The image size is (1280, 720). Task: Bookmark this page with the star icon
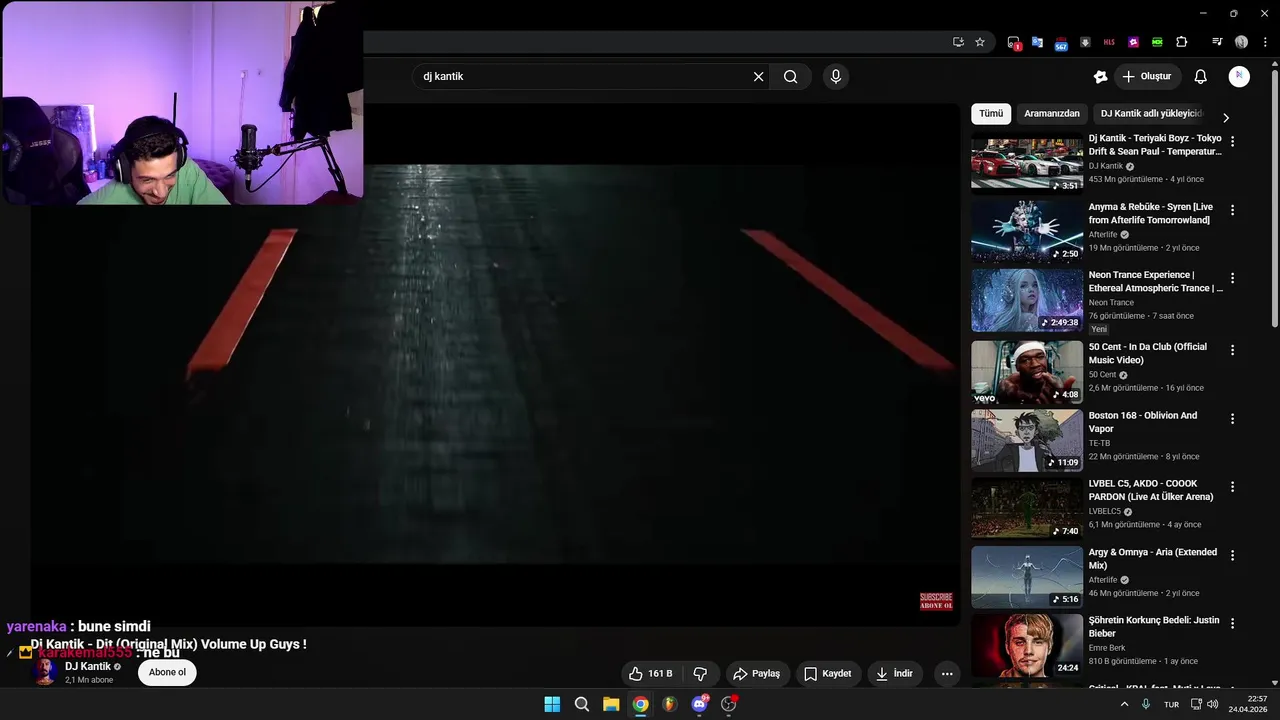980,42
